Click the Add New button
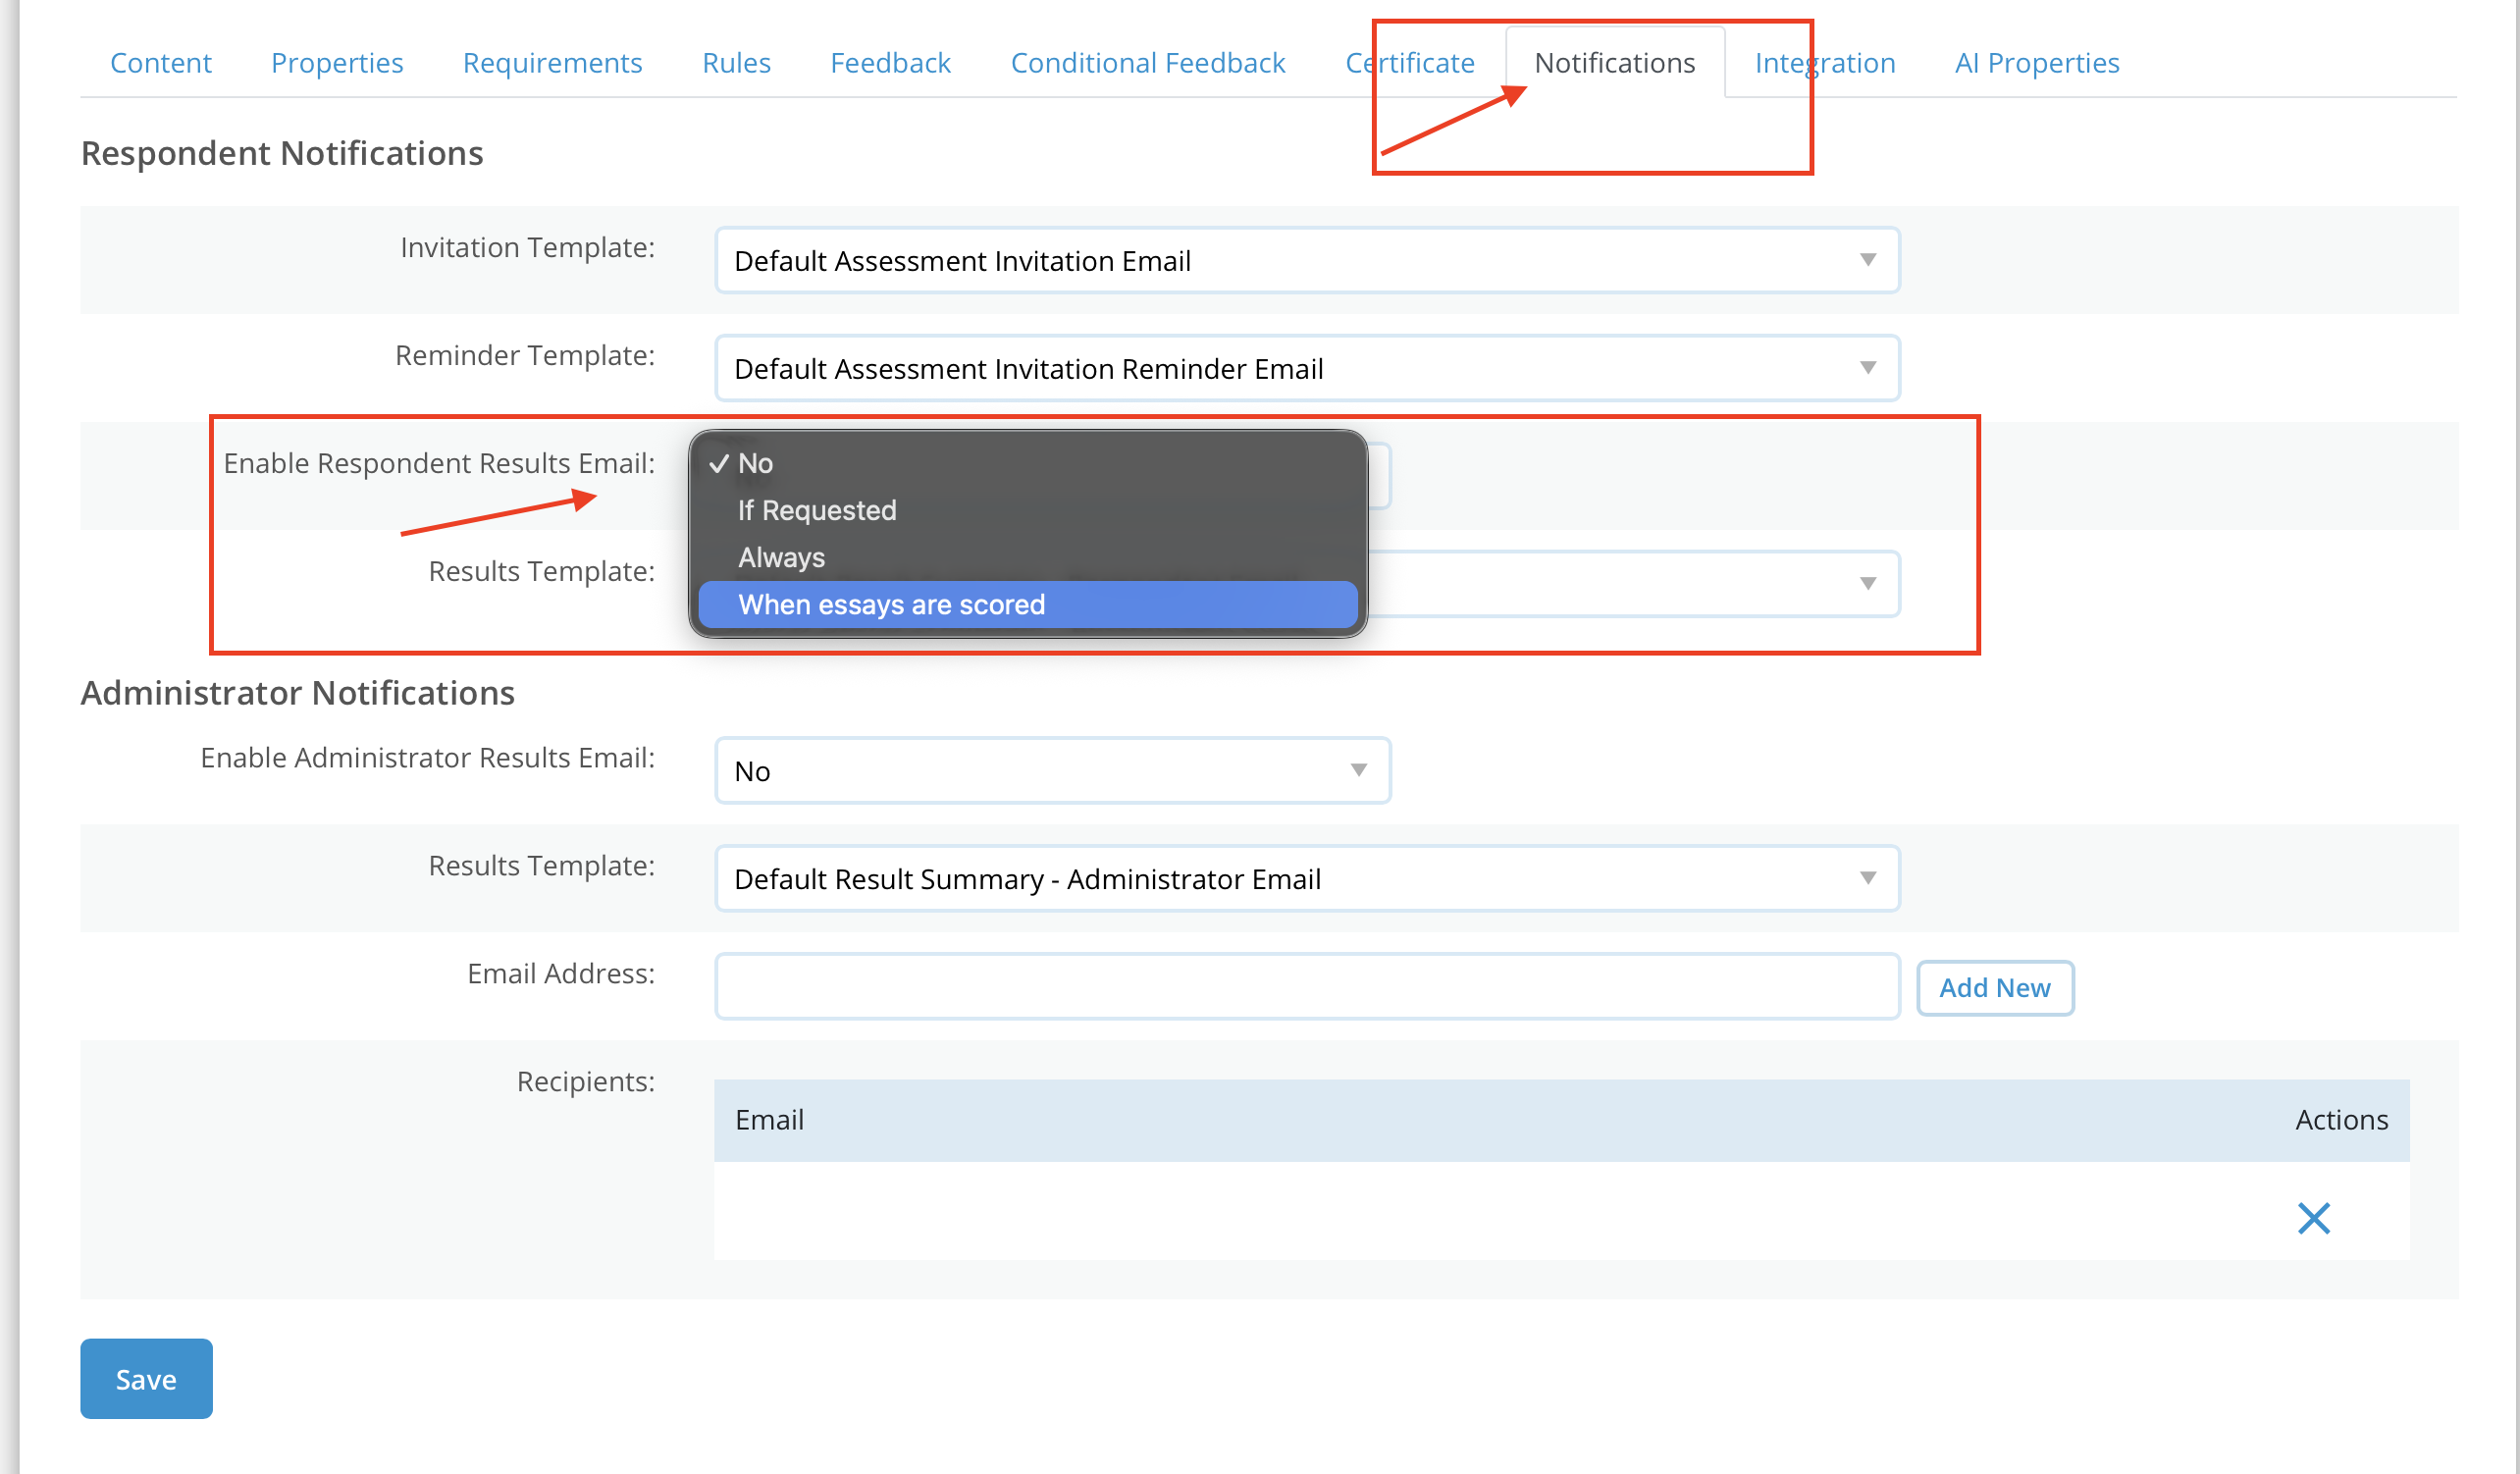Screen dimensions: 2520x1474 (1994, 987)
